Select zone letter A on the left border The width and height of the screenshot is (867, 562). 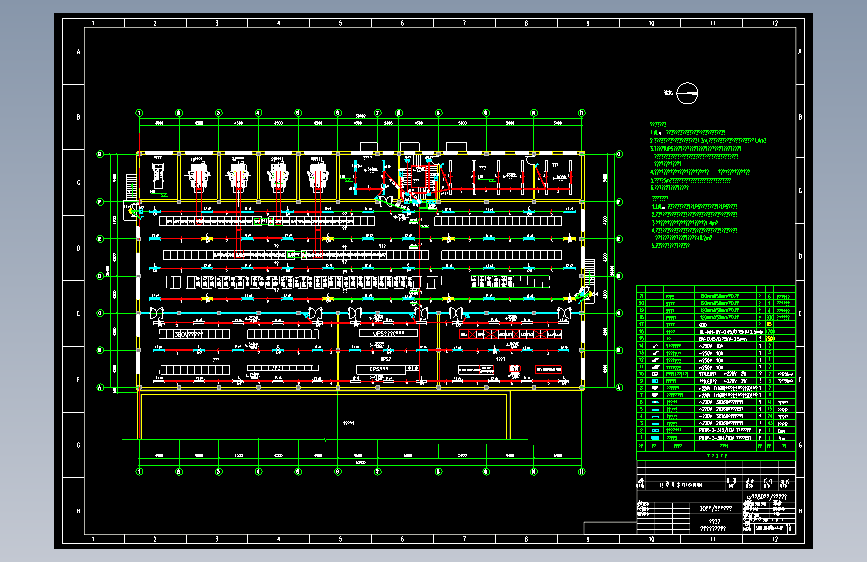pos(78,51)
